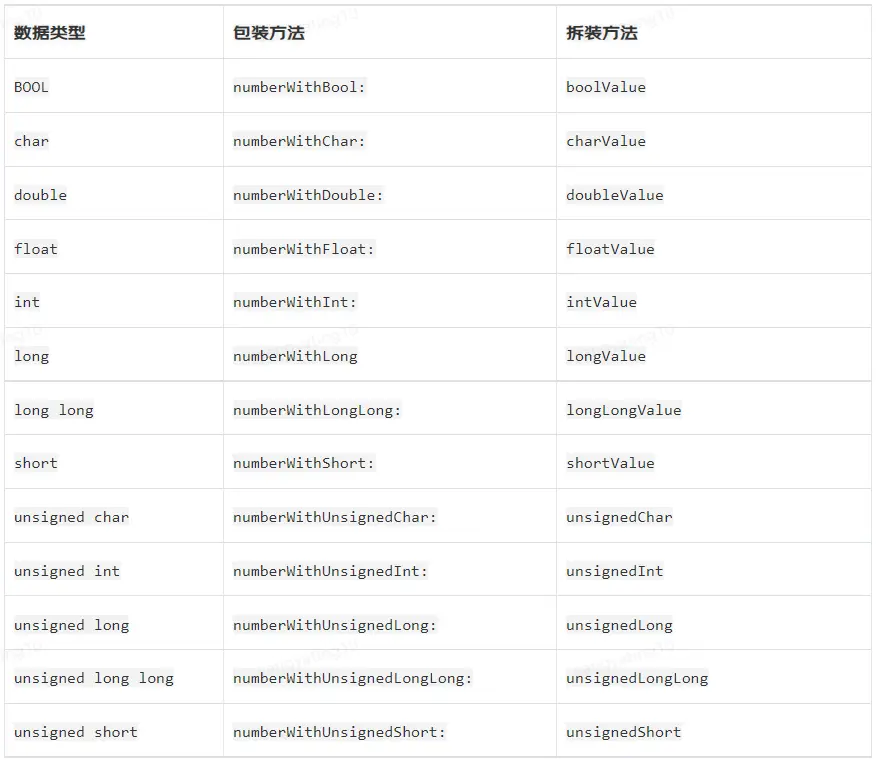Select the unsigned long type cell
The width and height of the screenshot is (876, 761).
point(71,625)
